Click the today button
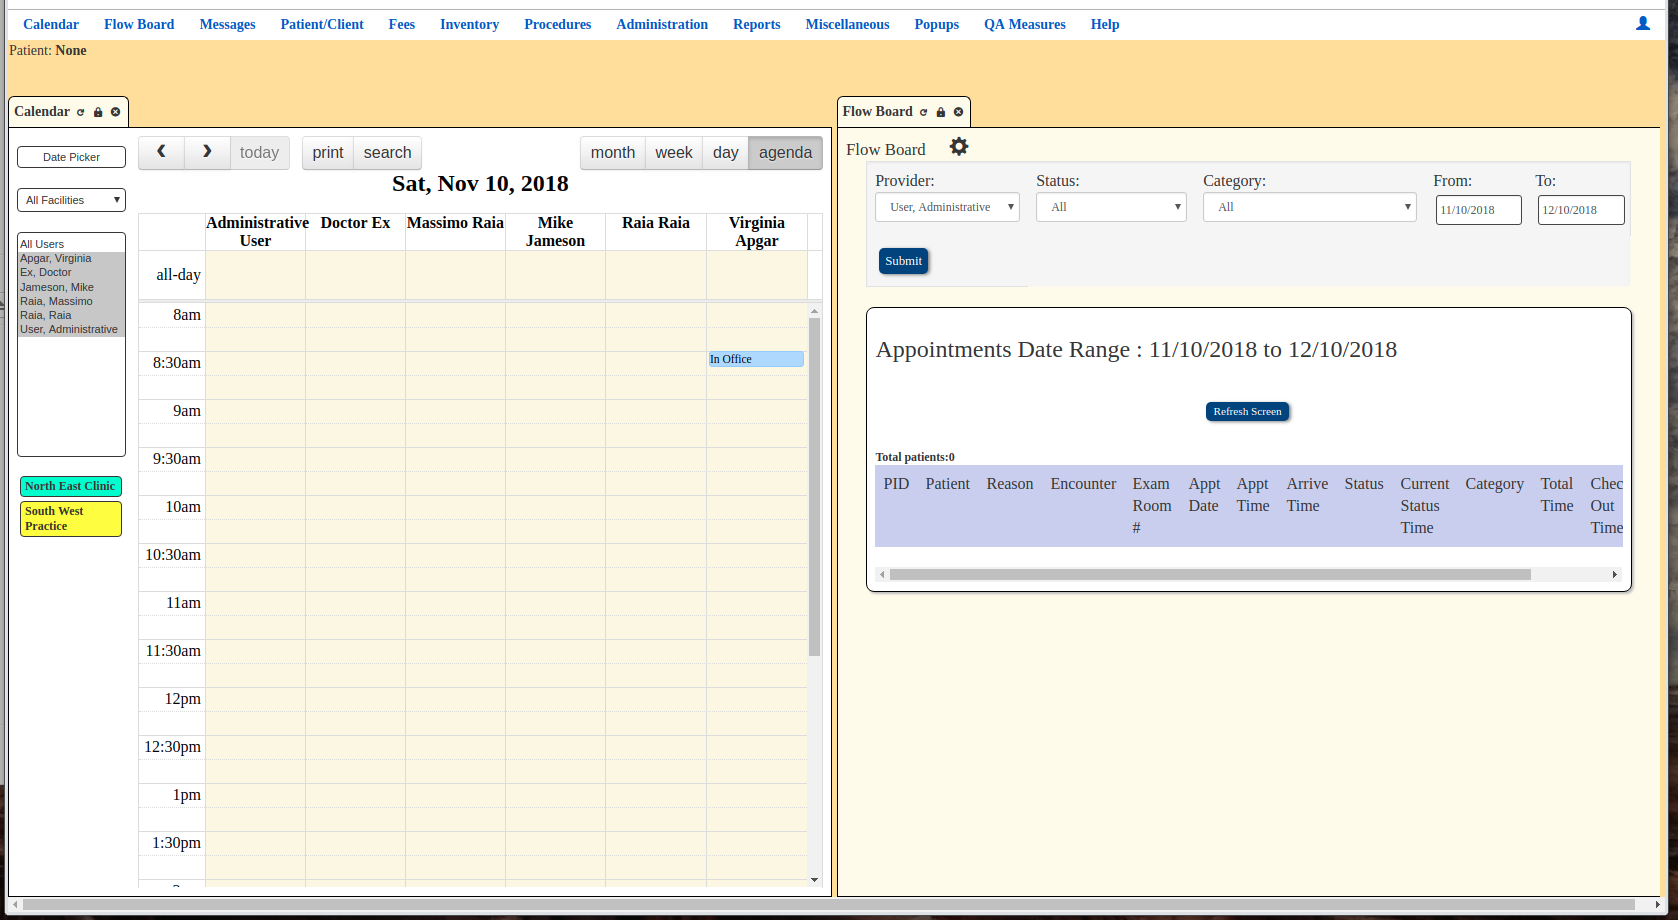 tap(259, 152)
